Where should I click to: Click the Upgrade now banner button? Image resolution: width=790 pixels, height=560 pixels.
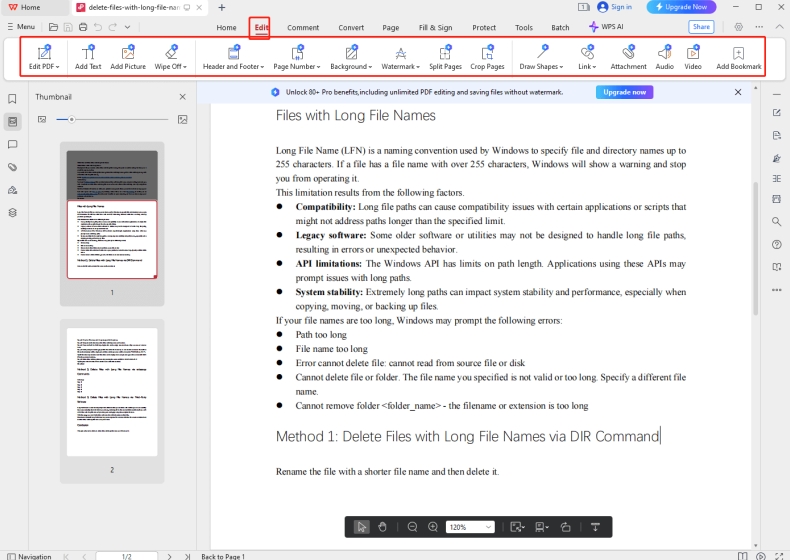point(625,92)
